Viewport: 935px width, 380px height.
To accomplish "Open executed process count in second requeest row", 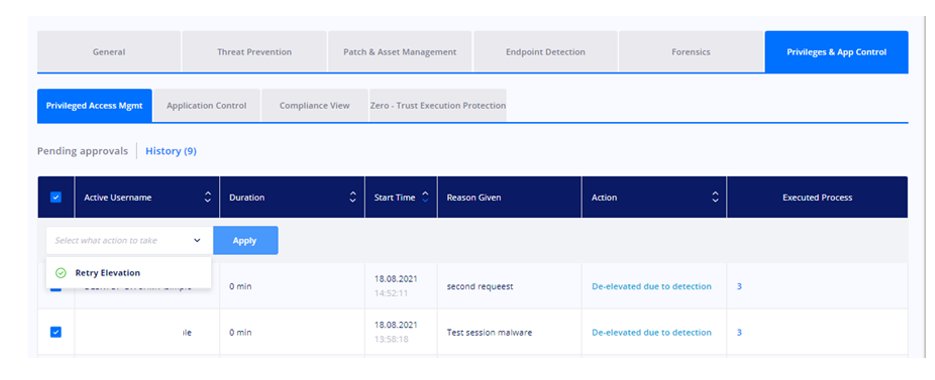I will (x=739, y=286).
